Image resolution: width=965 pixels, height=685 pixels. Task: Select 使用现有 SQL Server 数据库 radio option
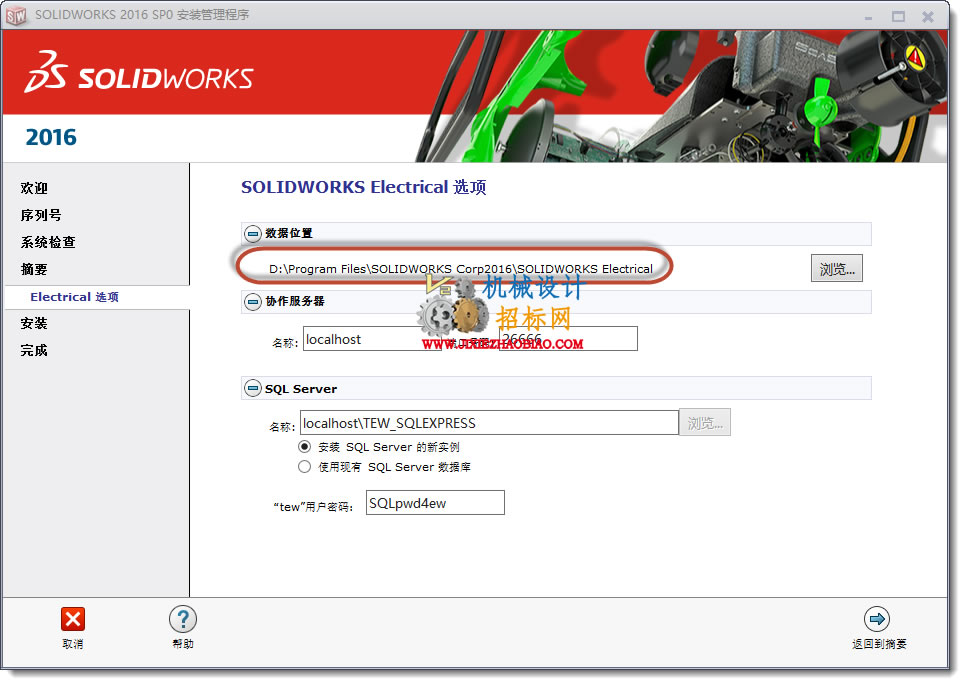pos(304,467)
